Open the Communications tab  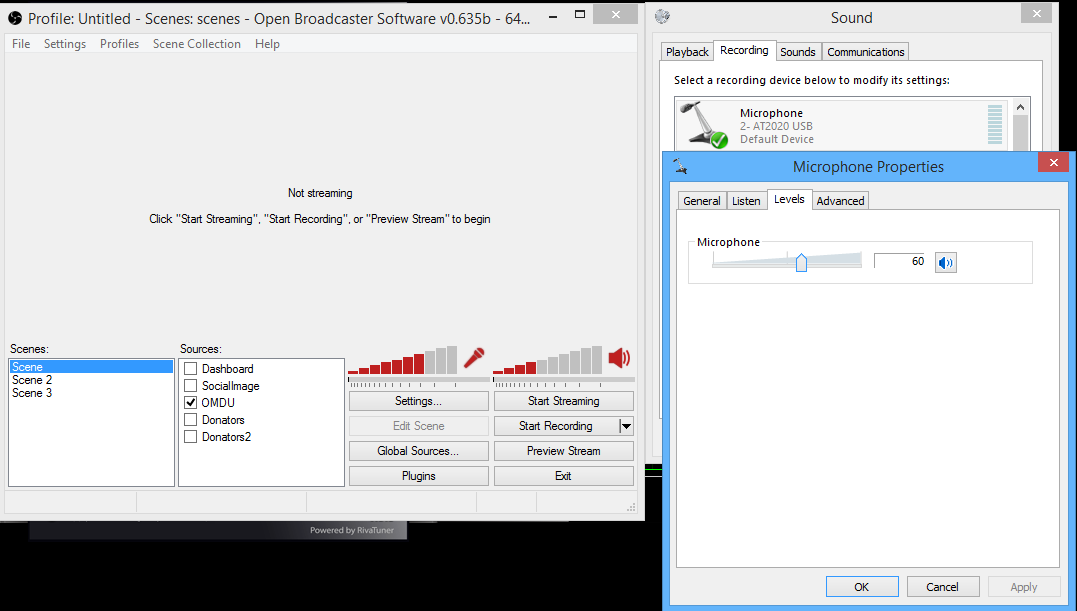(x=865, y=52)
